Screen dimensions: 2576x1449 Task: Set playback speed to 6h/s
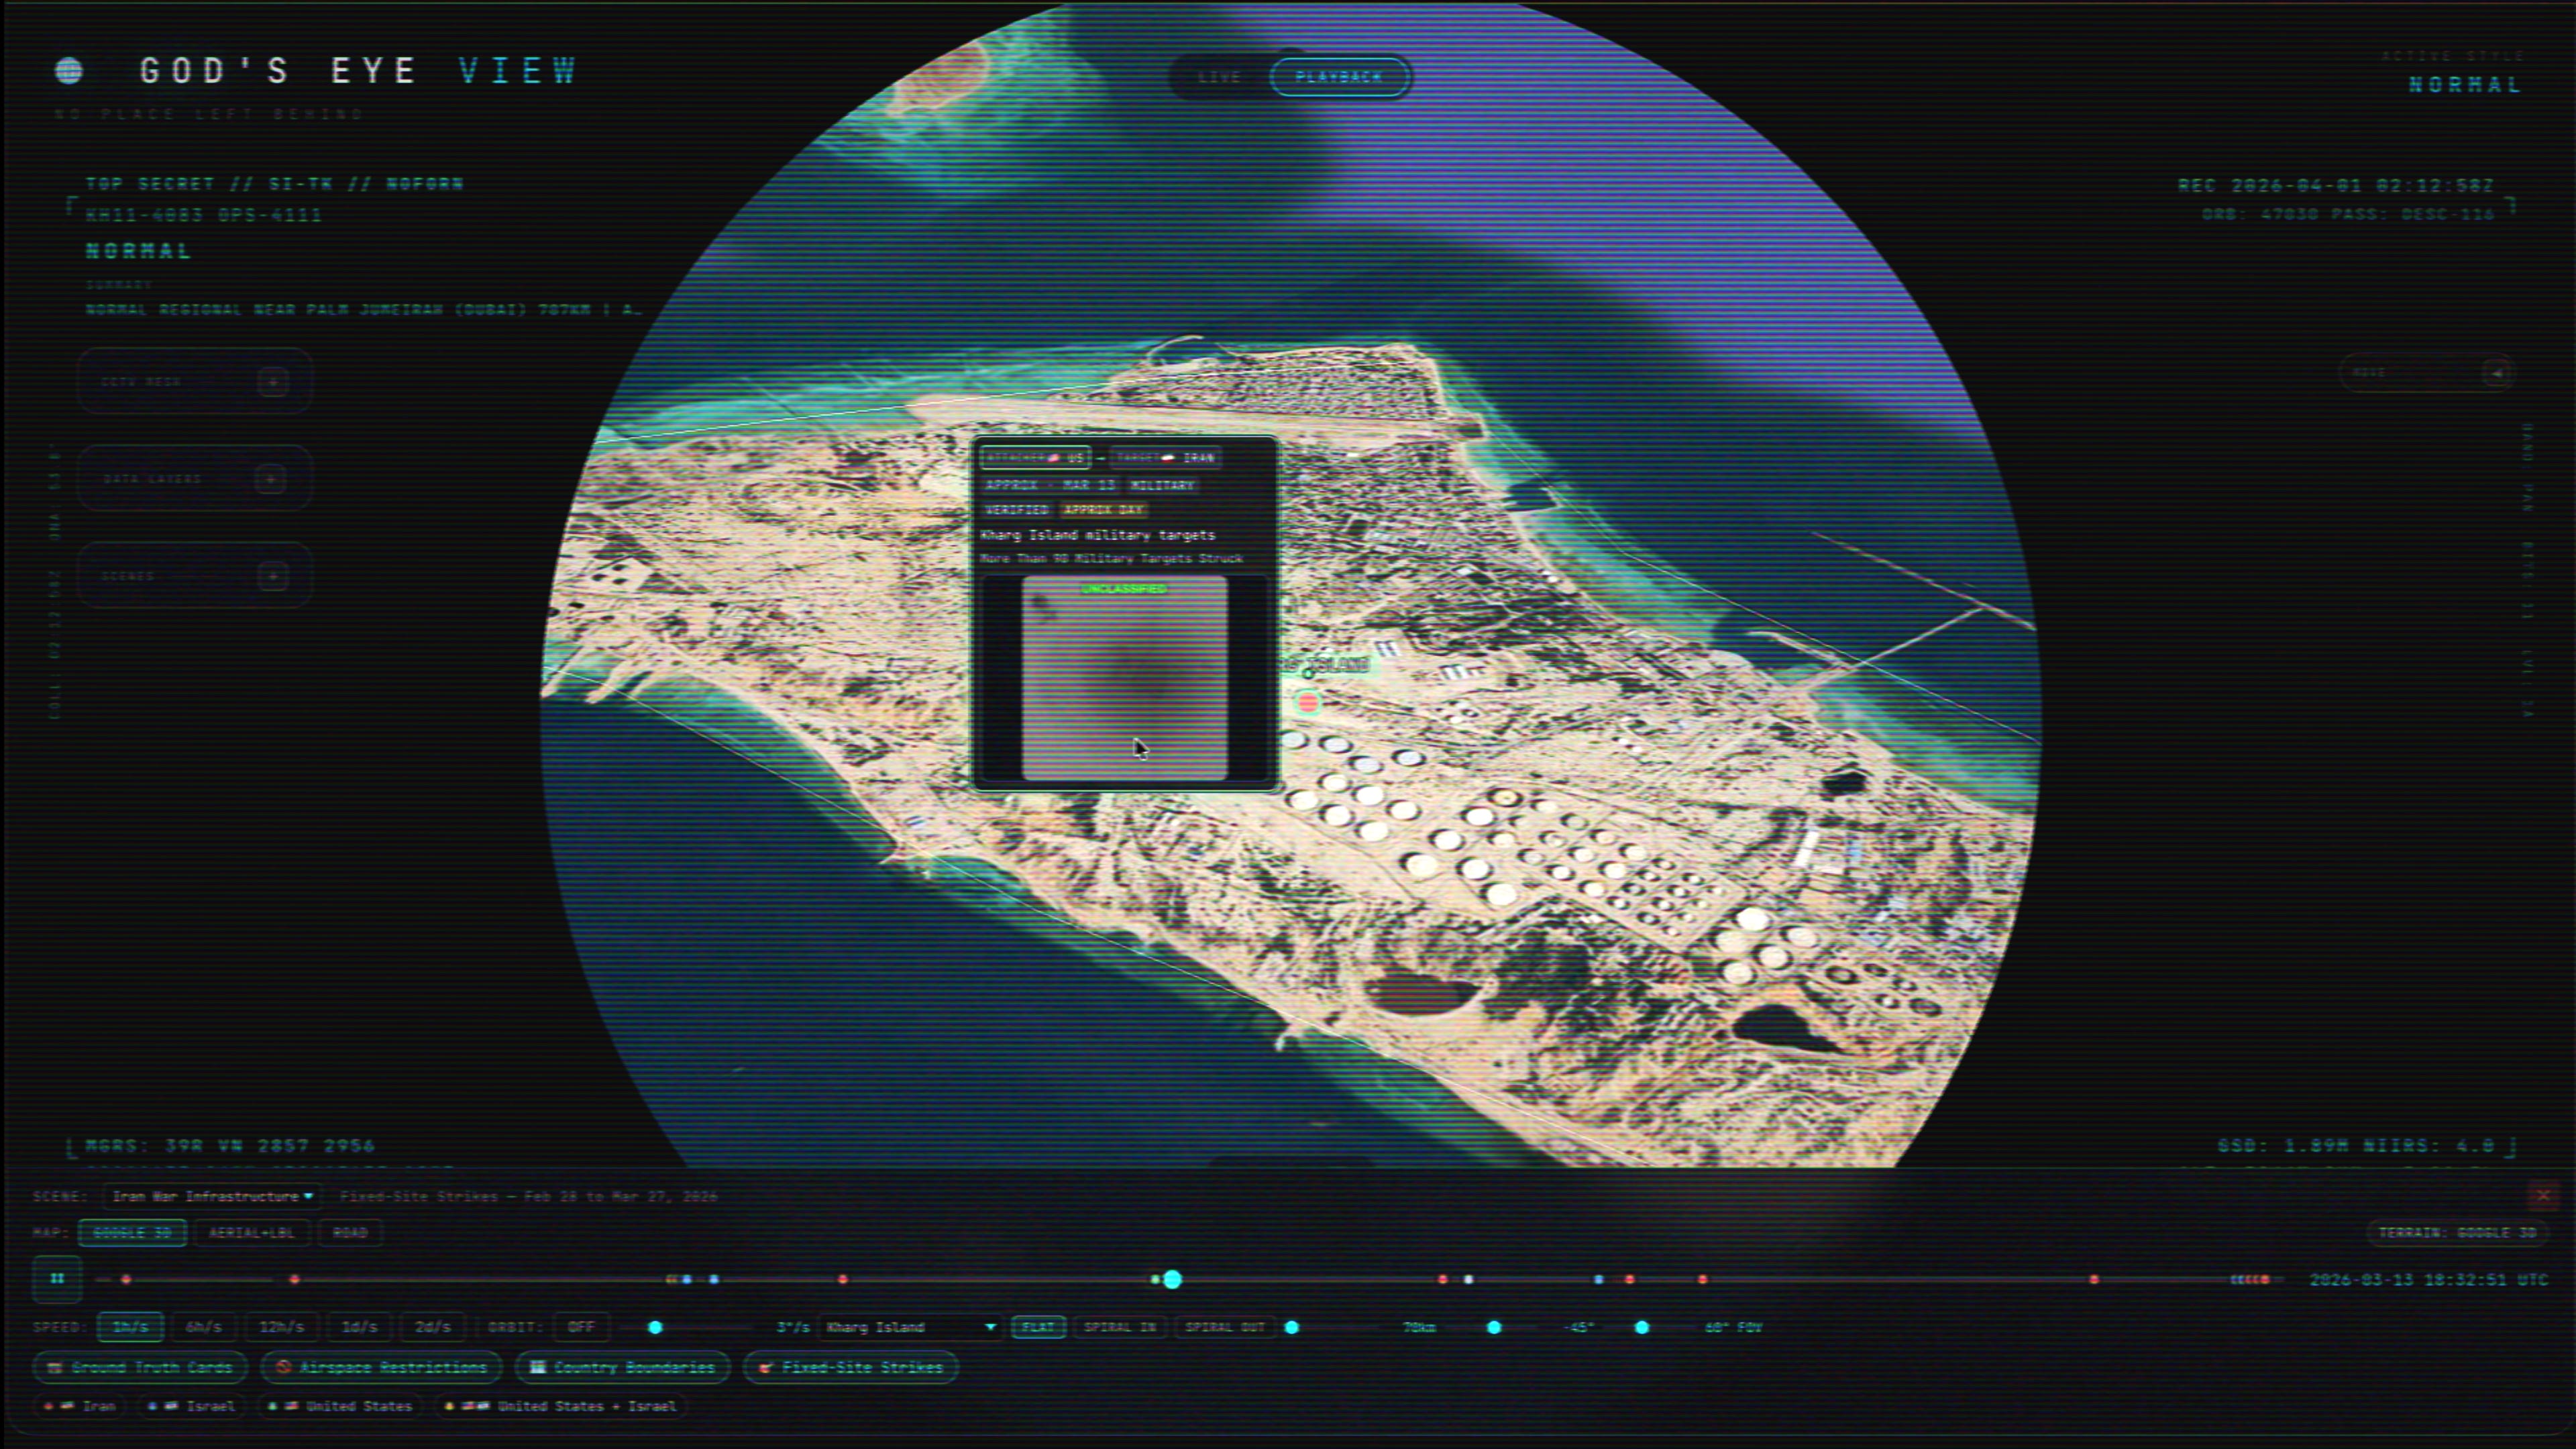[x=203, y=1327]
